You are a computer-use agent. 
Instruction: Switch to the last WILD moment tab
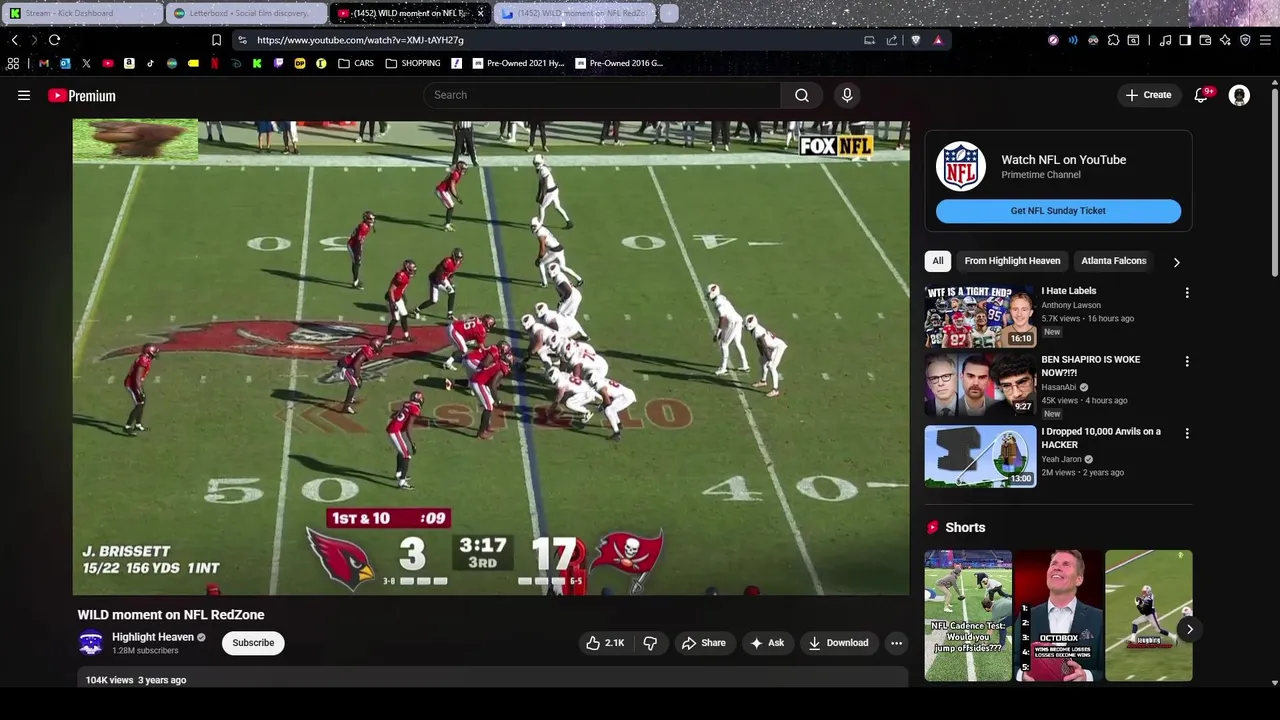[575, 13]
